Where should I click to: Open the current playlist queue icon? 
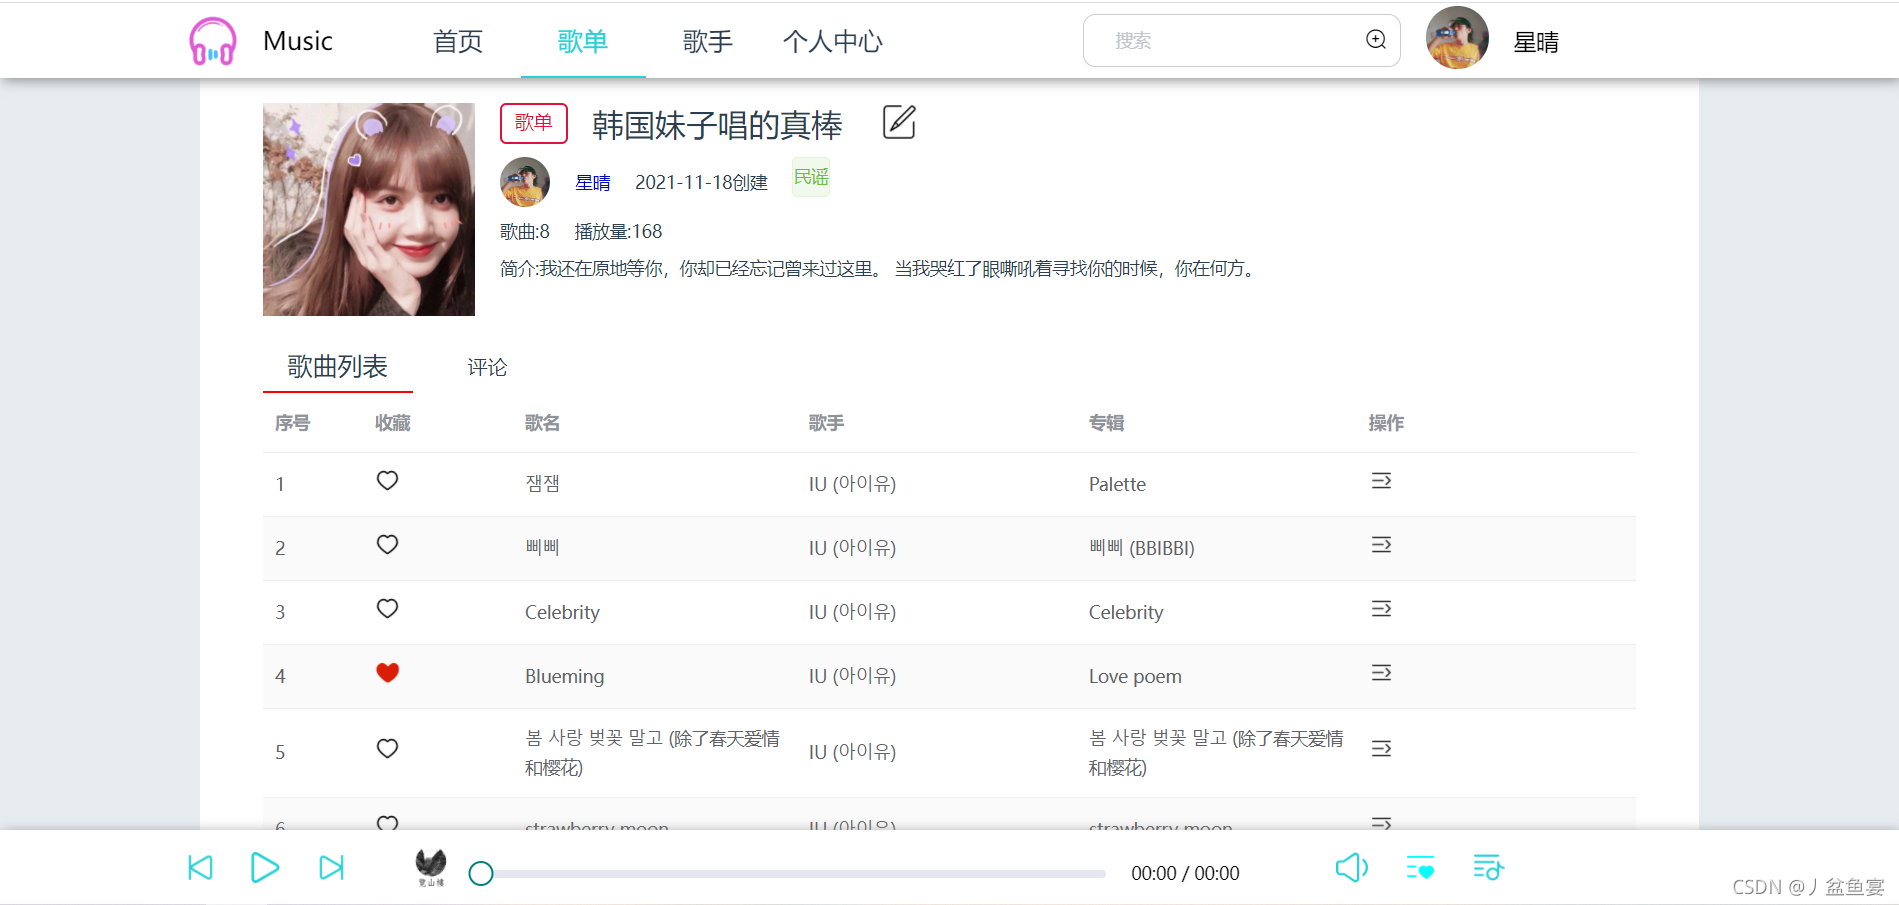[1488, 868]
